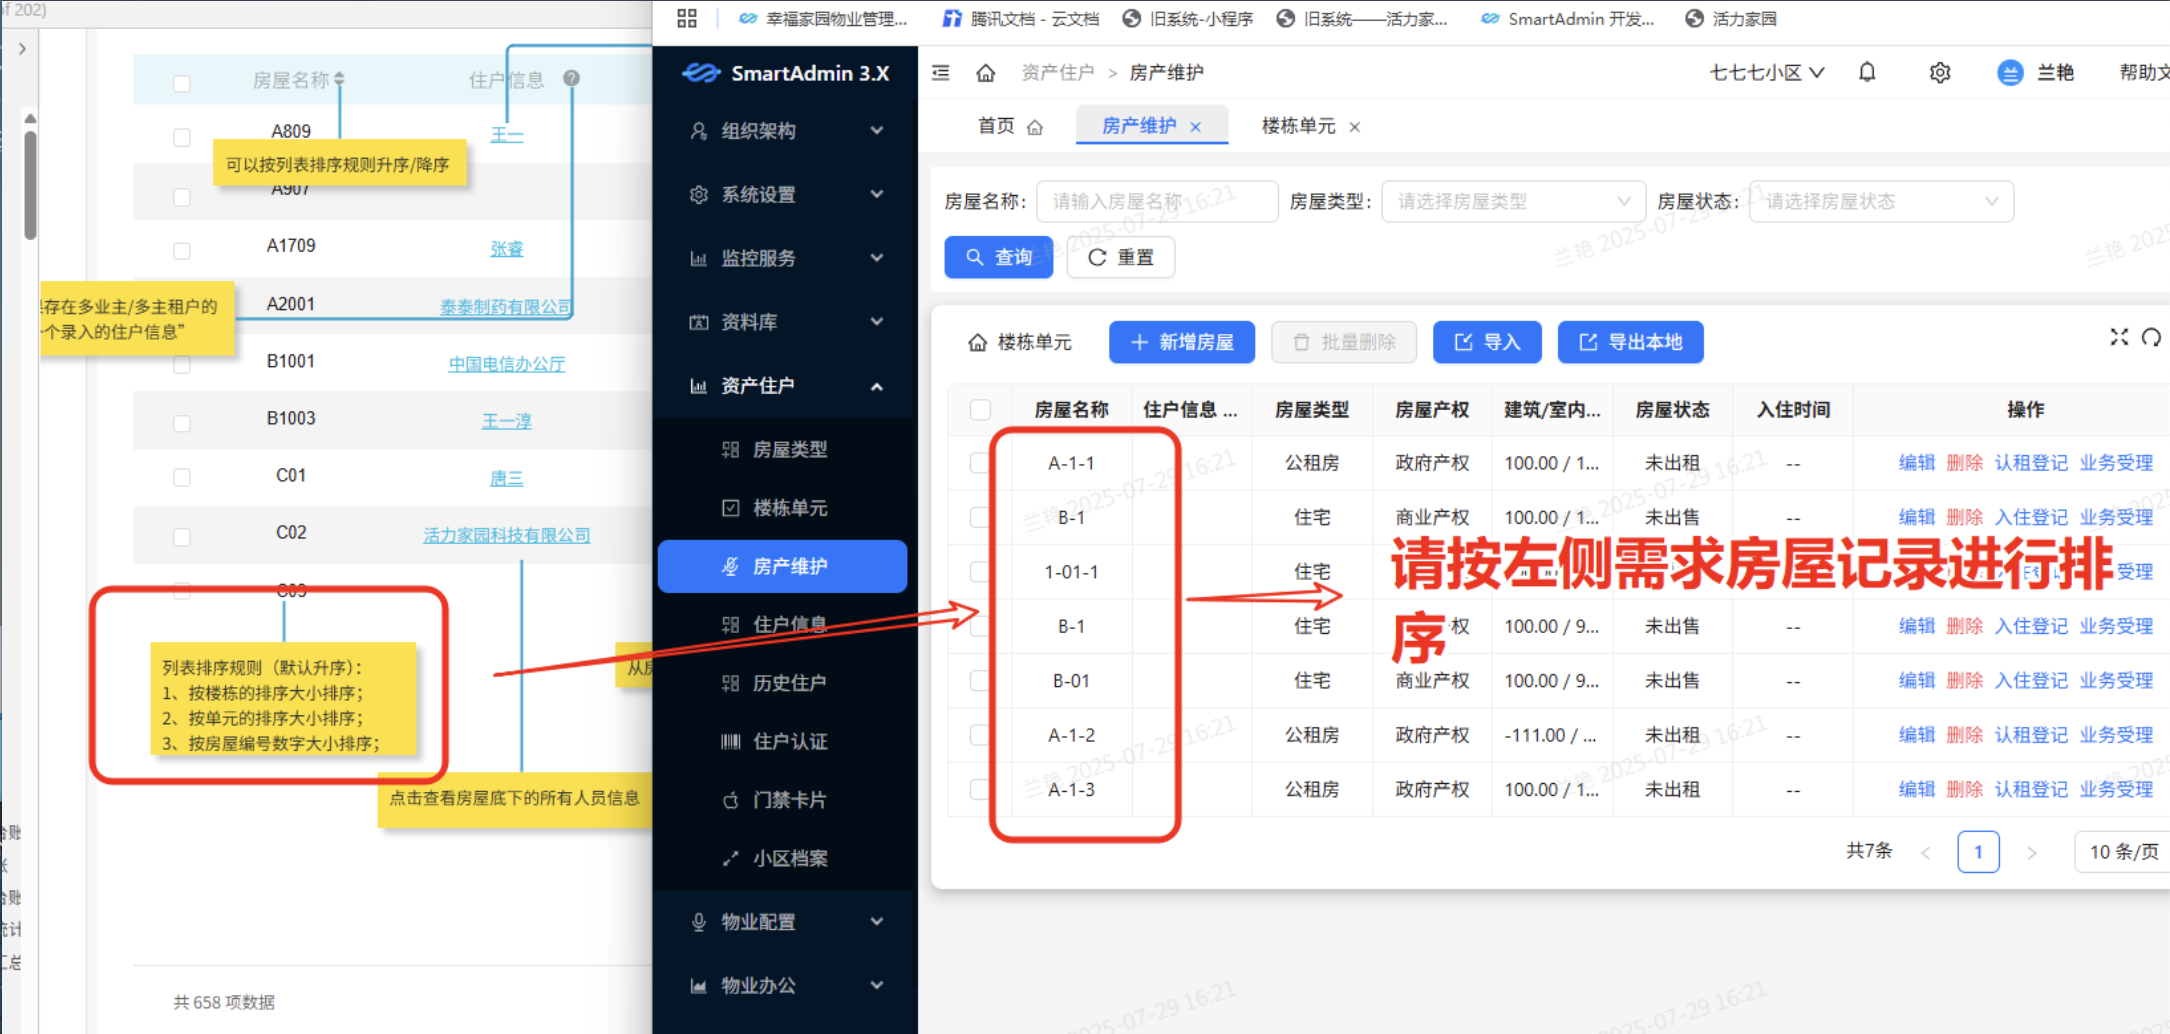
Task: Click the home icon in breadcrumb
Action: pos(986,73)
